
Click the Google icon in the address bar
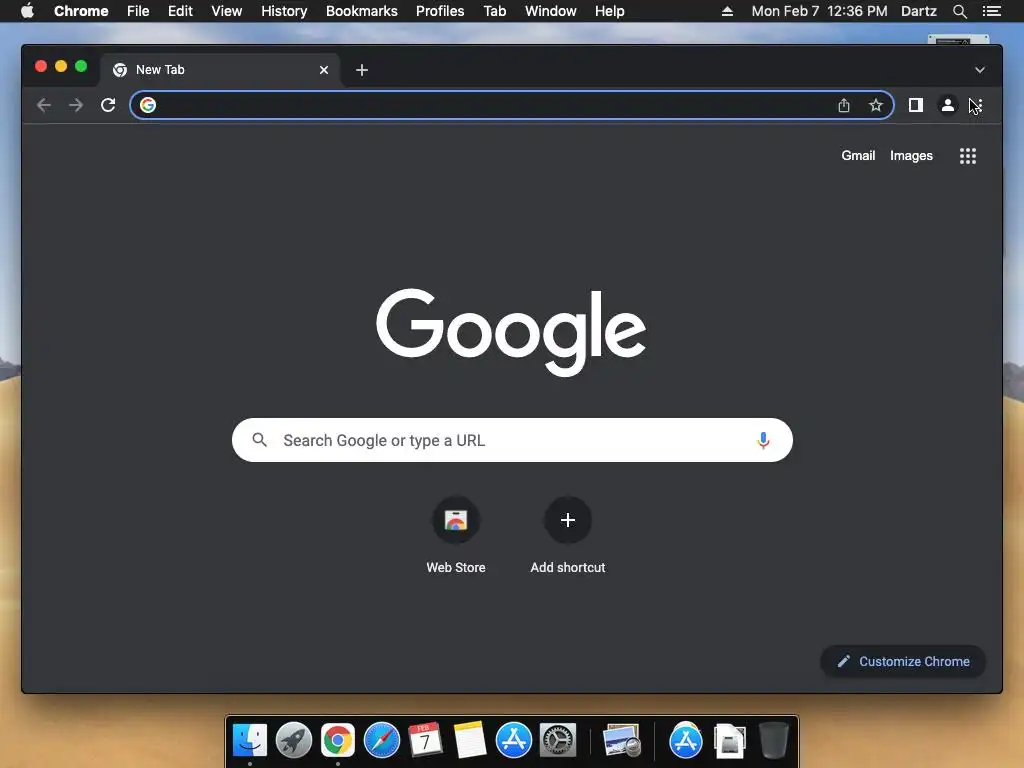coord(148,105)
